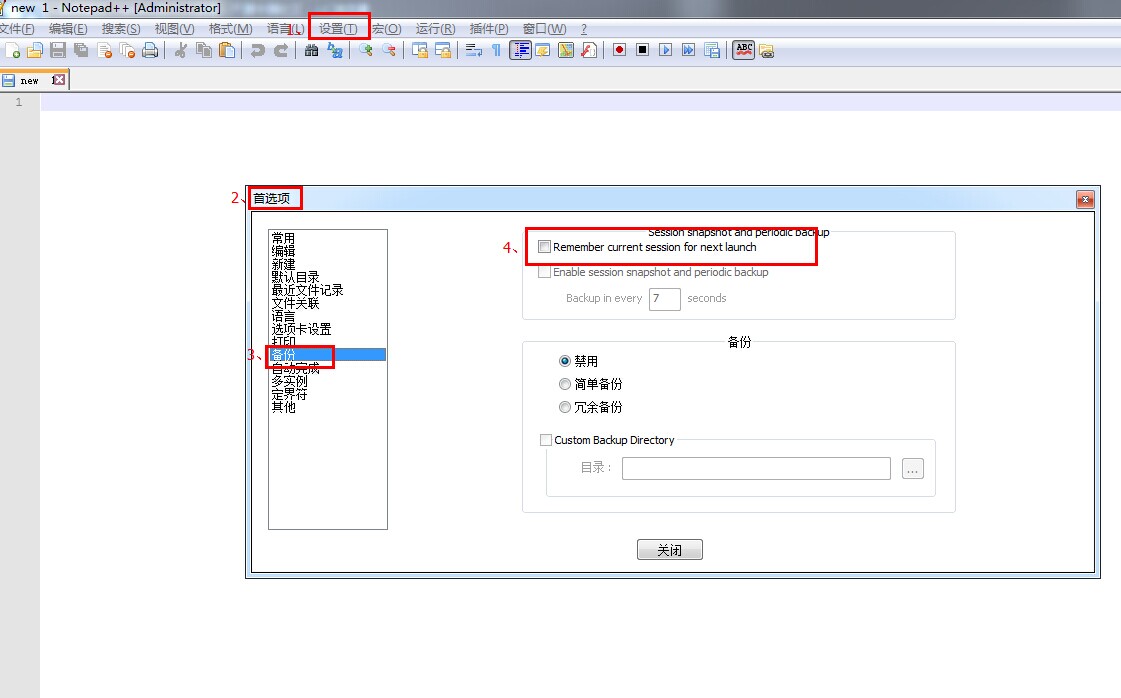Viewport: 1121px width, 698px height.
Task: Open file using folder toolbar icon
Action: (x=35, y=50)
